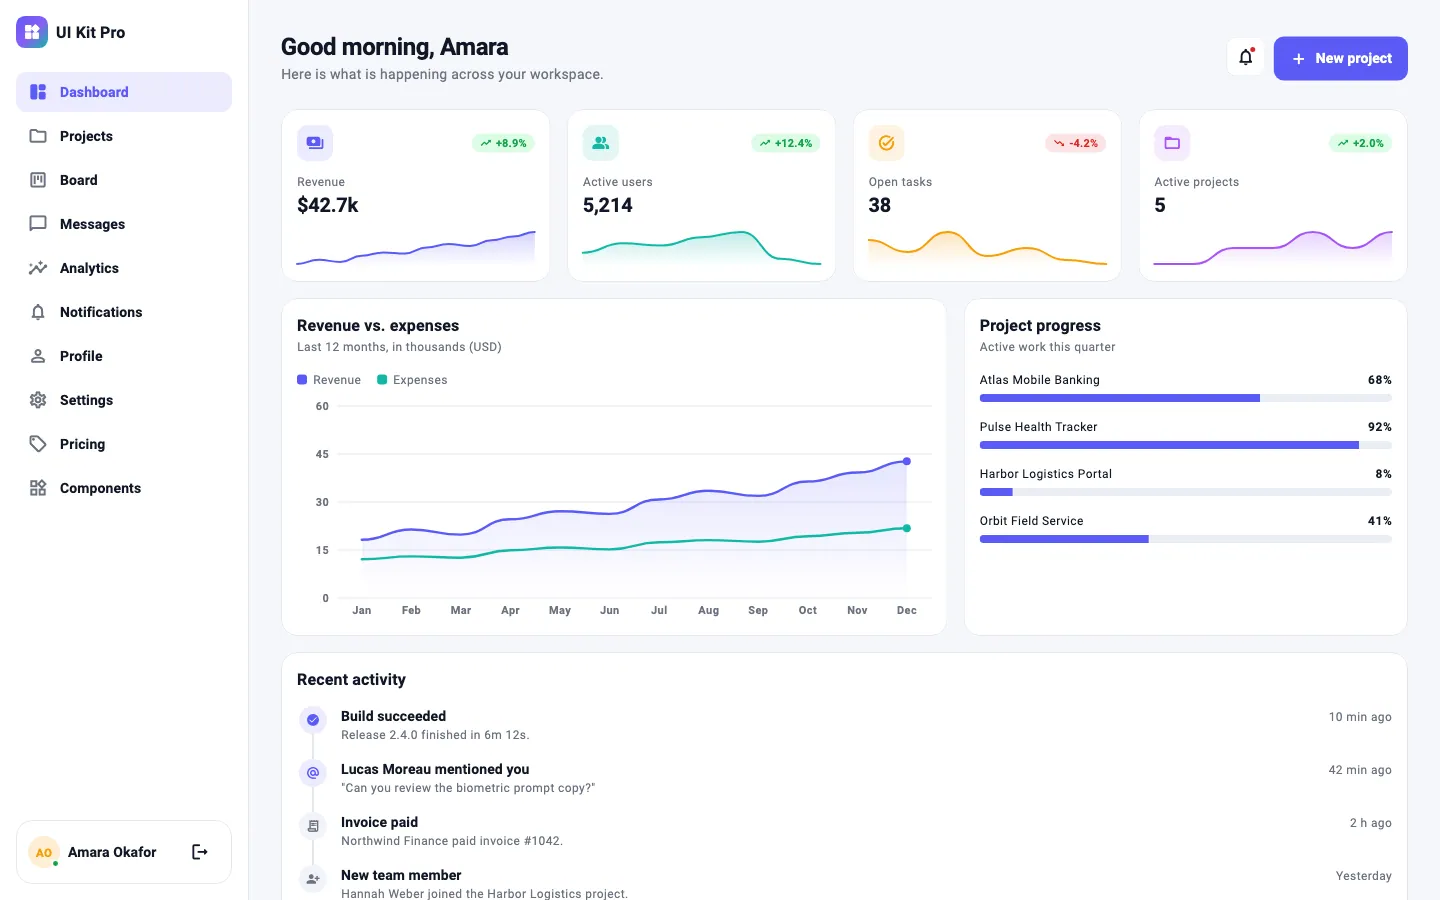The image size is (1440, 900).
Task: Click the "Lucas Moreau mentioned you" activity title
Action: click(435, 769)
